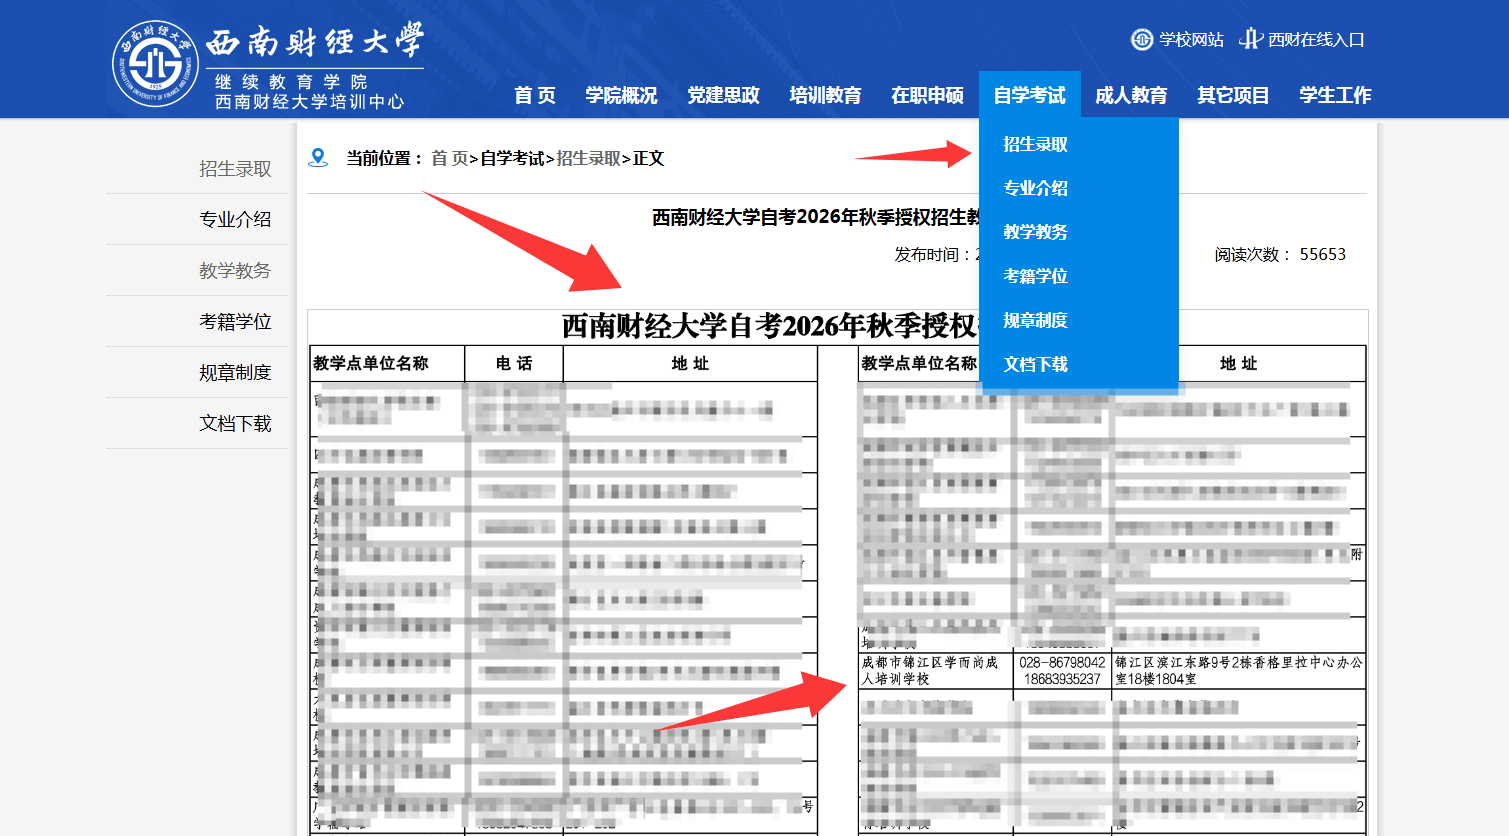Click the 招生录取 breadcrumb link

tap(588, 158)
